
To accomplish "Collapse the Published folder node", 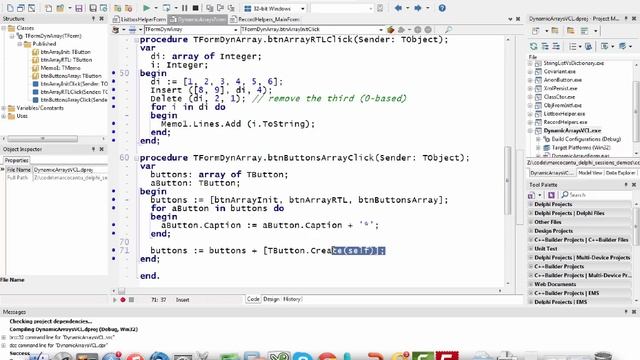I will click(20, 44).
